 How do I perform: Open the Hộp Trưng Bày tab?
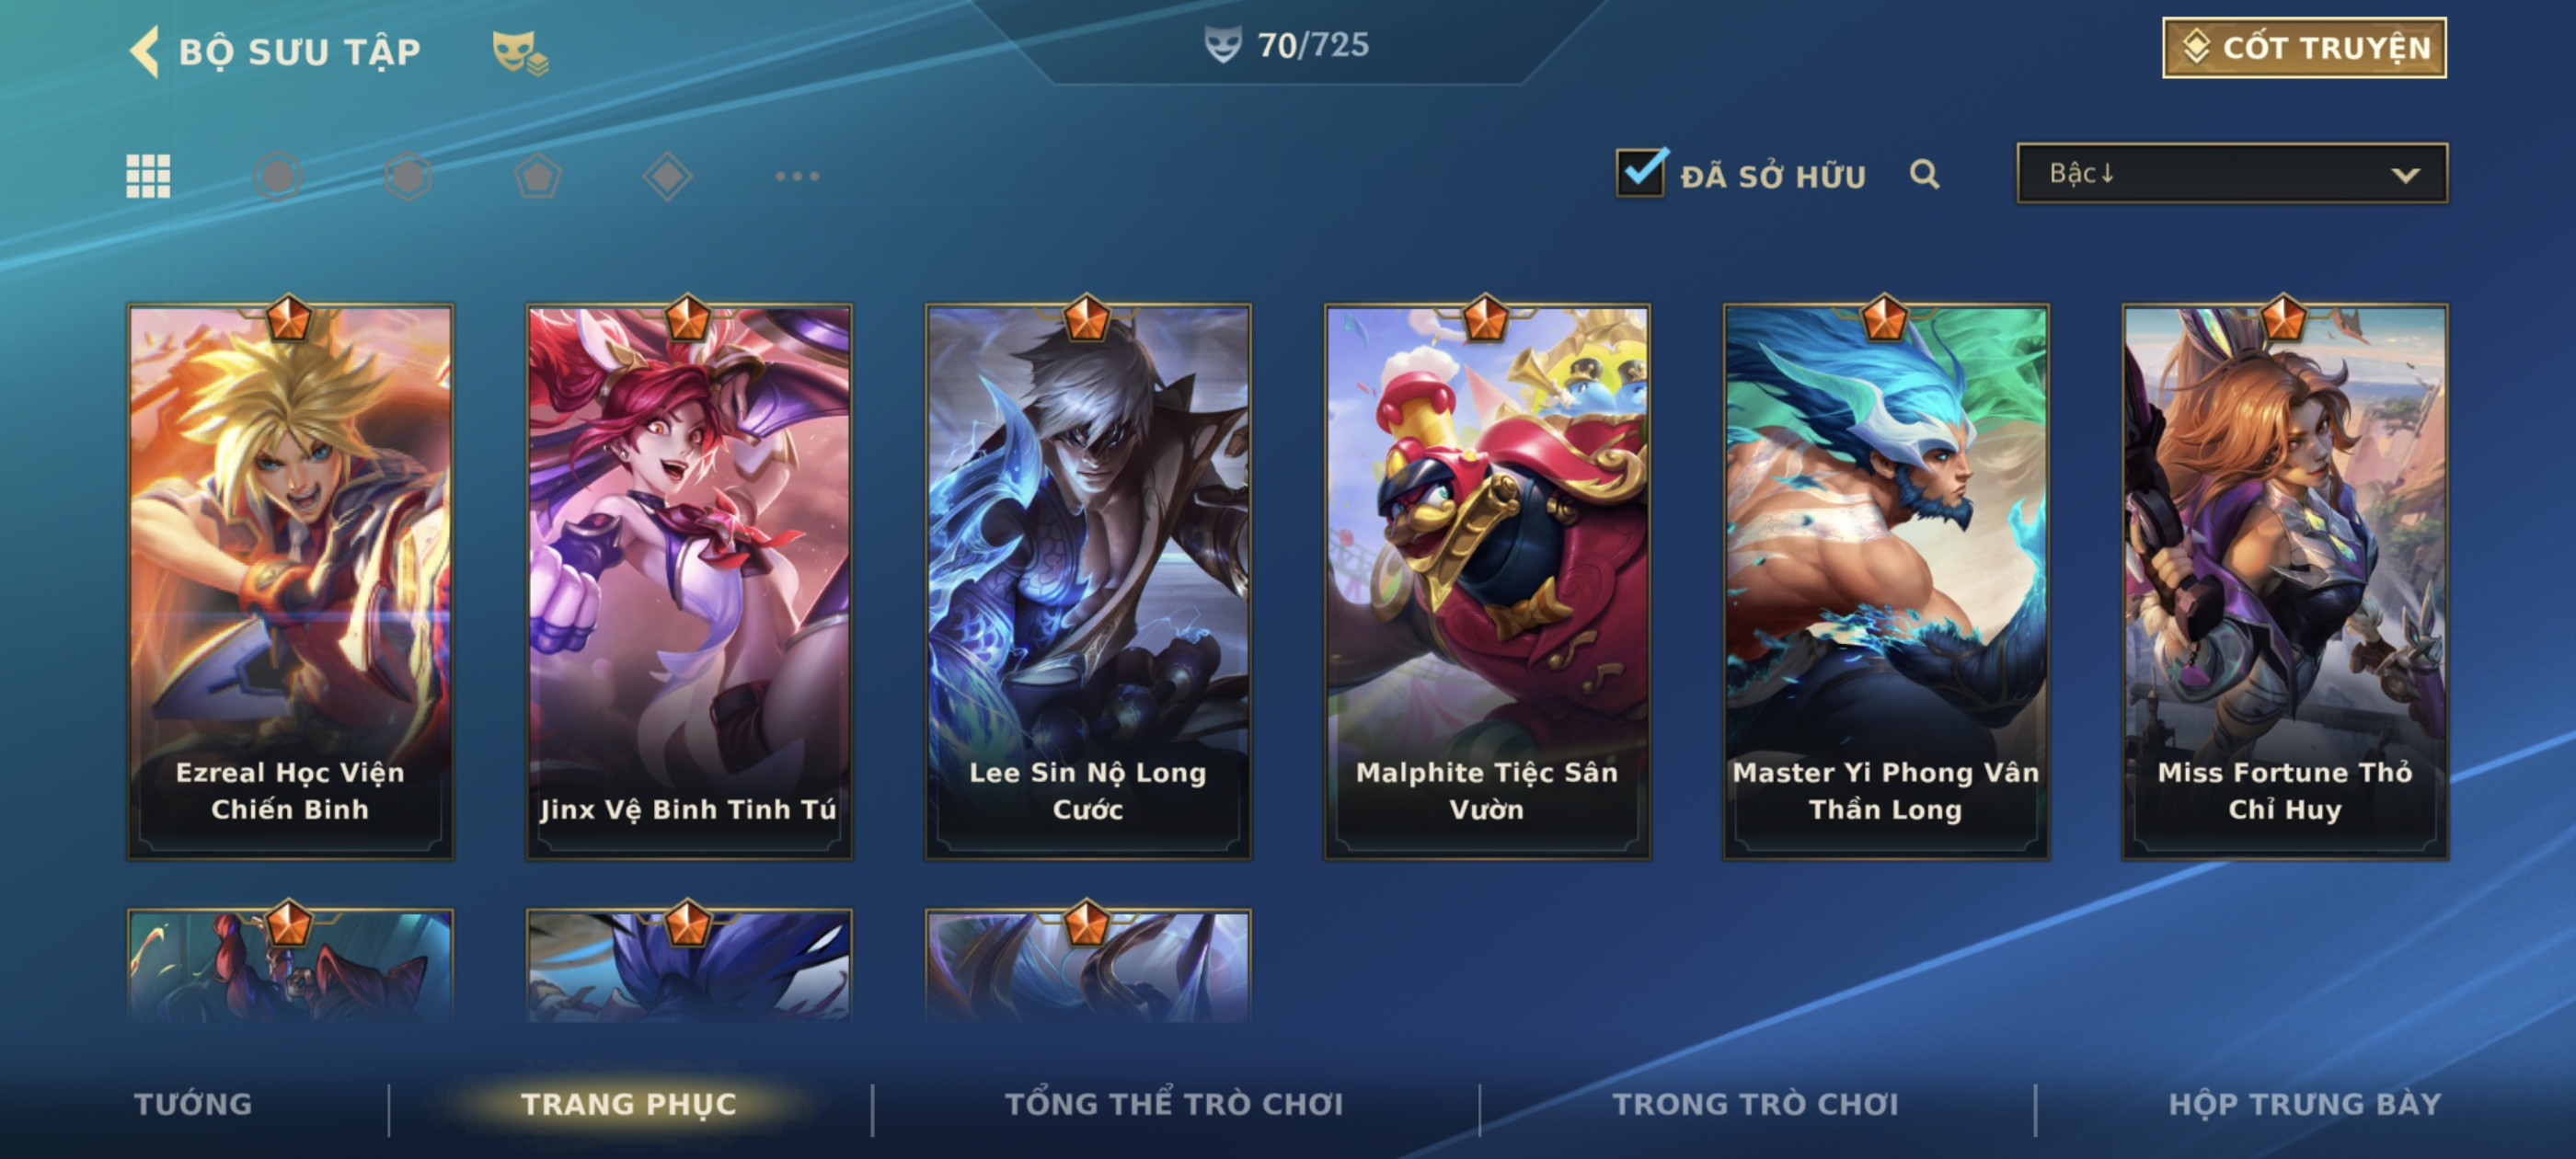2305,1104
